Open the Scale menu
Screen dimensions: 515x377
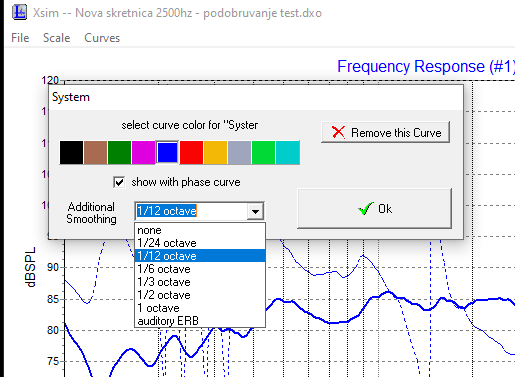(x=56, y=38)
